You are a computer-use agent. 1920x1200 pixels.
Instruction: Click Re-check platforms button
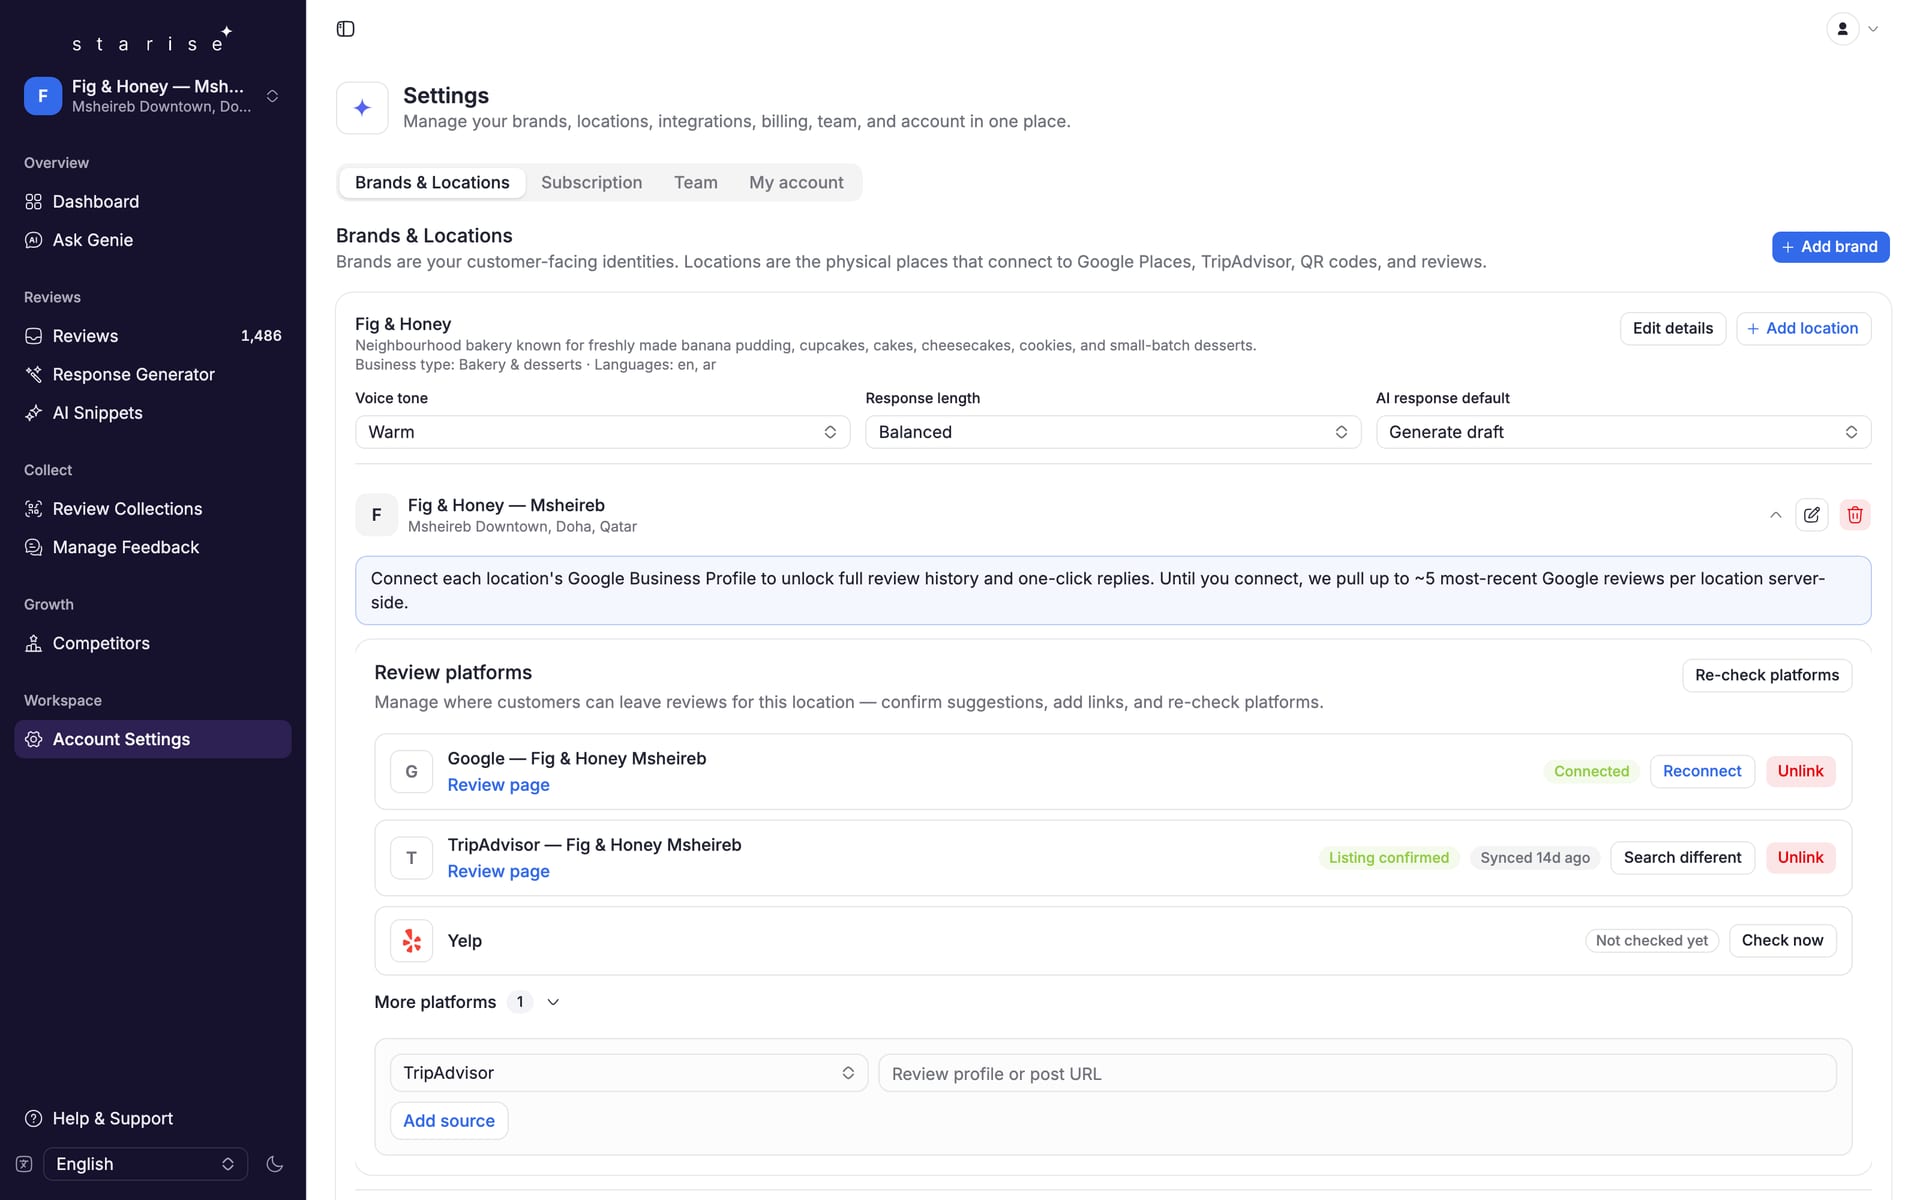pyautogui.click(x=1766, y=675)
